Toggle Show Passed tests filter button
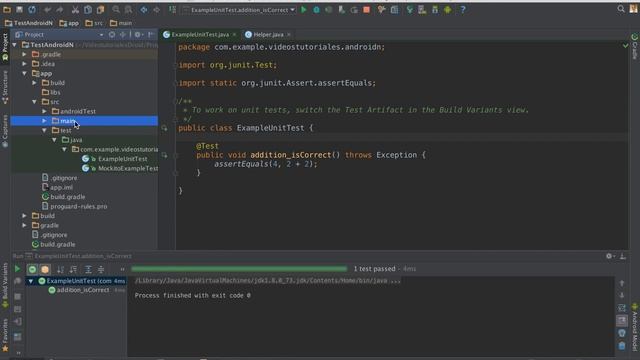Viewport: 640px width, 360px height. 32,269
